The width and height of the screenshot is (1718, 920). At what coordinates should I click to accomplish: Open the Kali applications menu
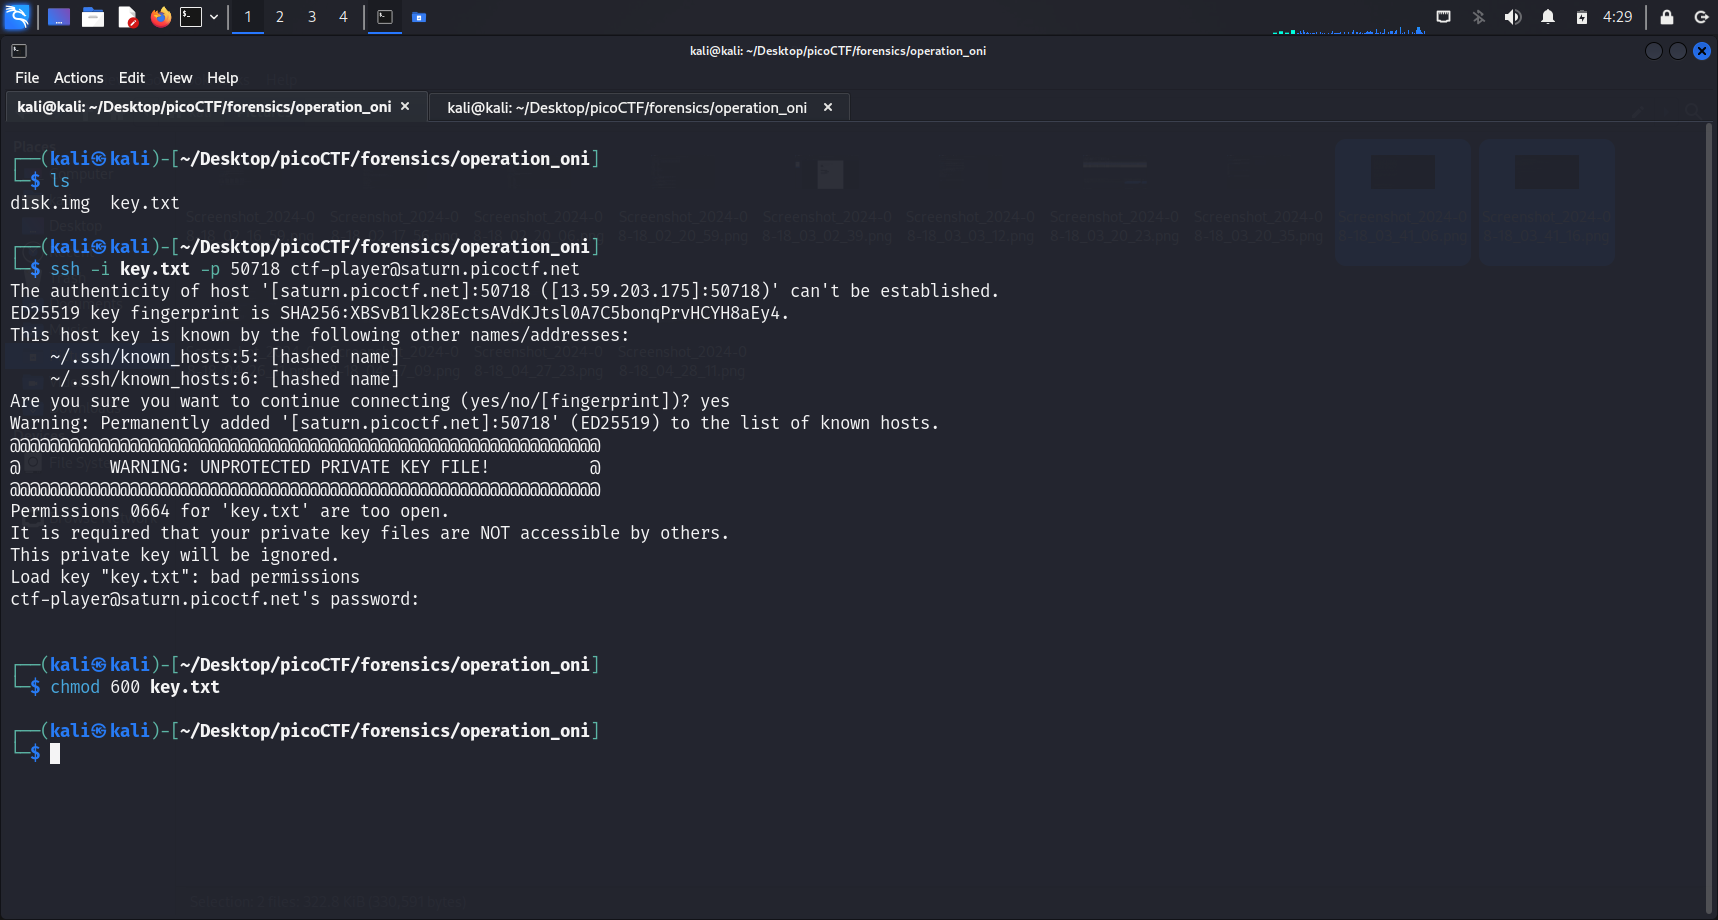click(17, 16)
